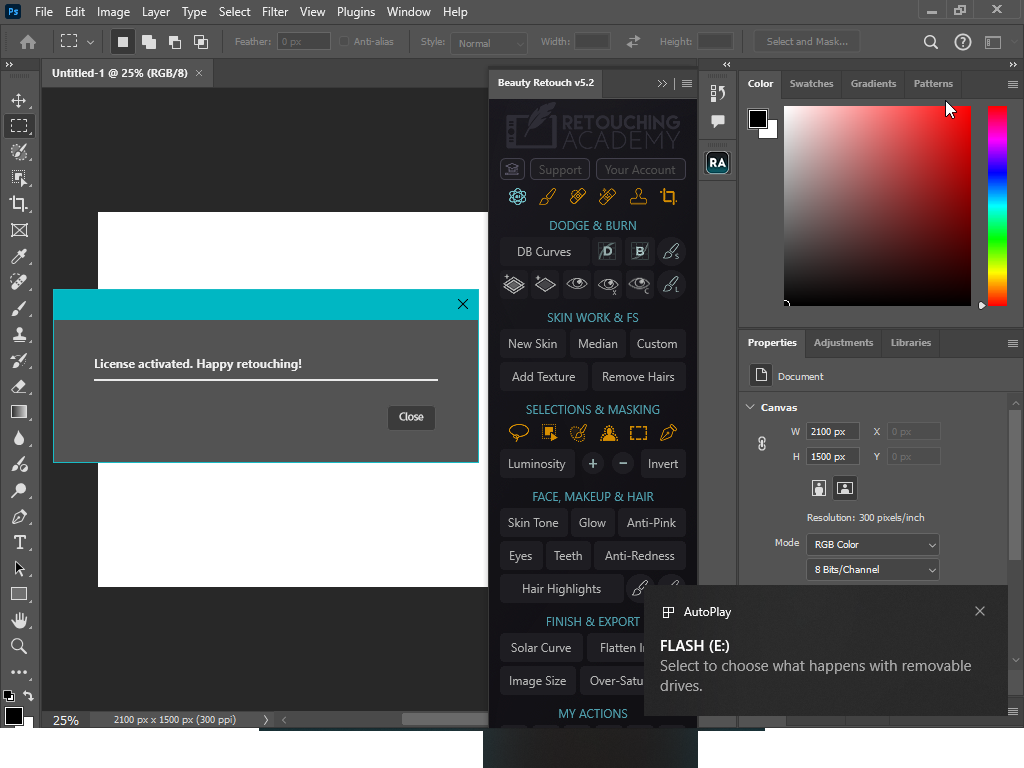The image size is (1024, 768).
Task: Open the Filter menu
Action: click(x=274, y=12)
